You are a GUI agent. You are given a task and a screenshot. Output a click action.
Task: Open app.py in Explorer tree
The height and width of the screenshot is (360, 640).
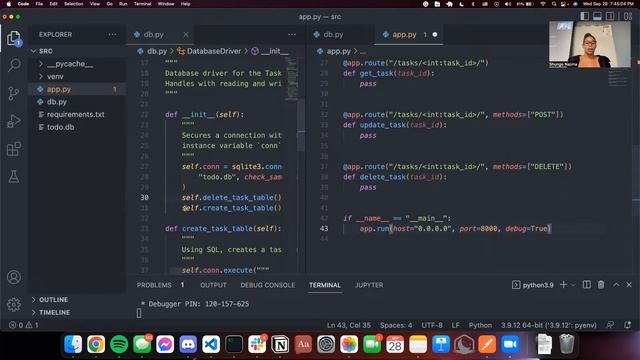pyautogui.click(x=78, y=89)
